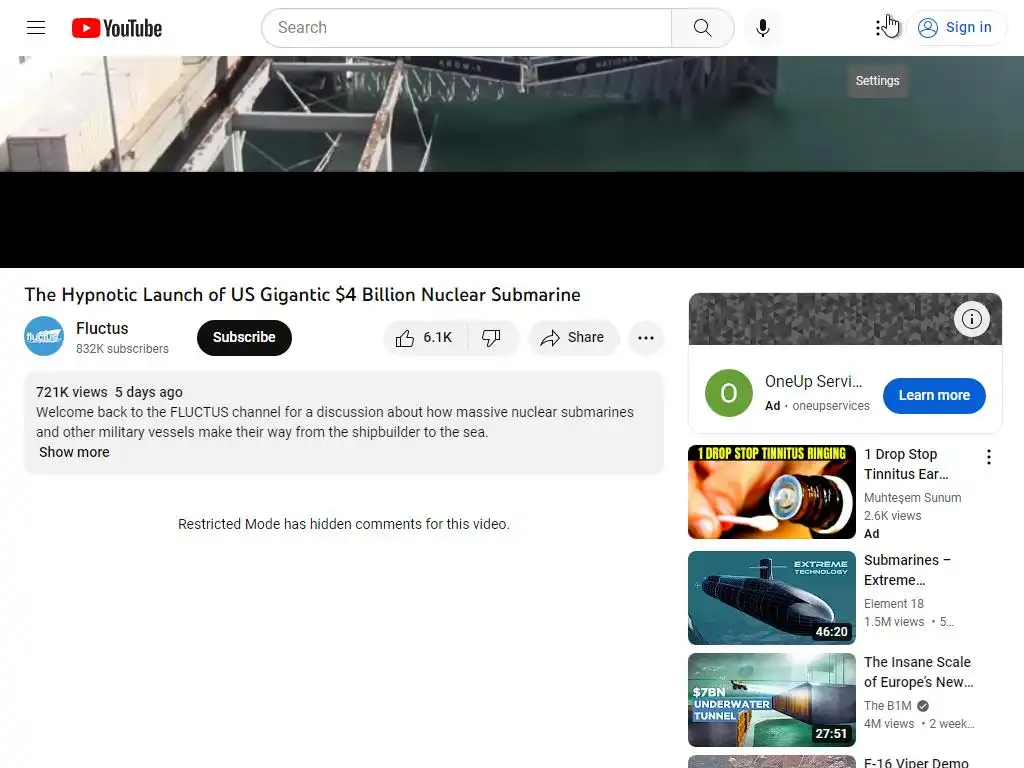This screenshot has height=768, width=1024.
Task: Open the hamburger guide menu
Action: [x=36, y=27]
